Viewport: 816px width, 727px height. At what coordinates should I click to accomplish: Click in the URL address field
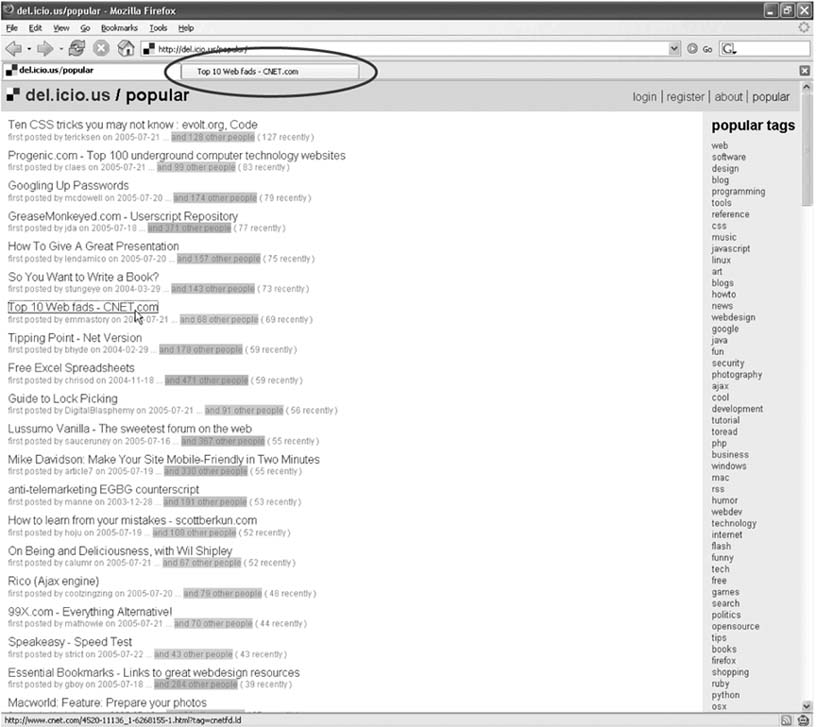[400, 48]
